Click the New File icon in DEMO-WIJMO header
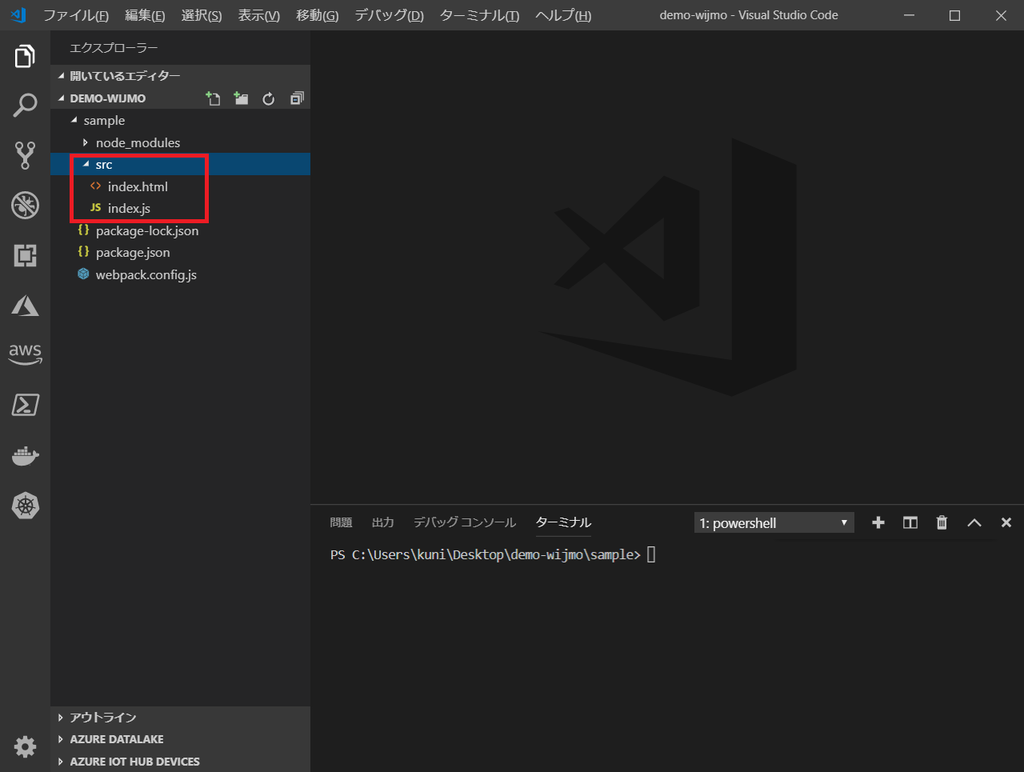 coord(213,99)
